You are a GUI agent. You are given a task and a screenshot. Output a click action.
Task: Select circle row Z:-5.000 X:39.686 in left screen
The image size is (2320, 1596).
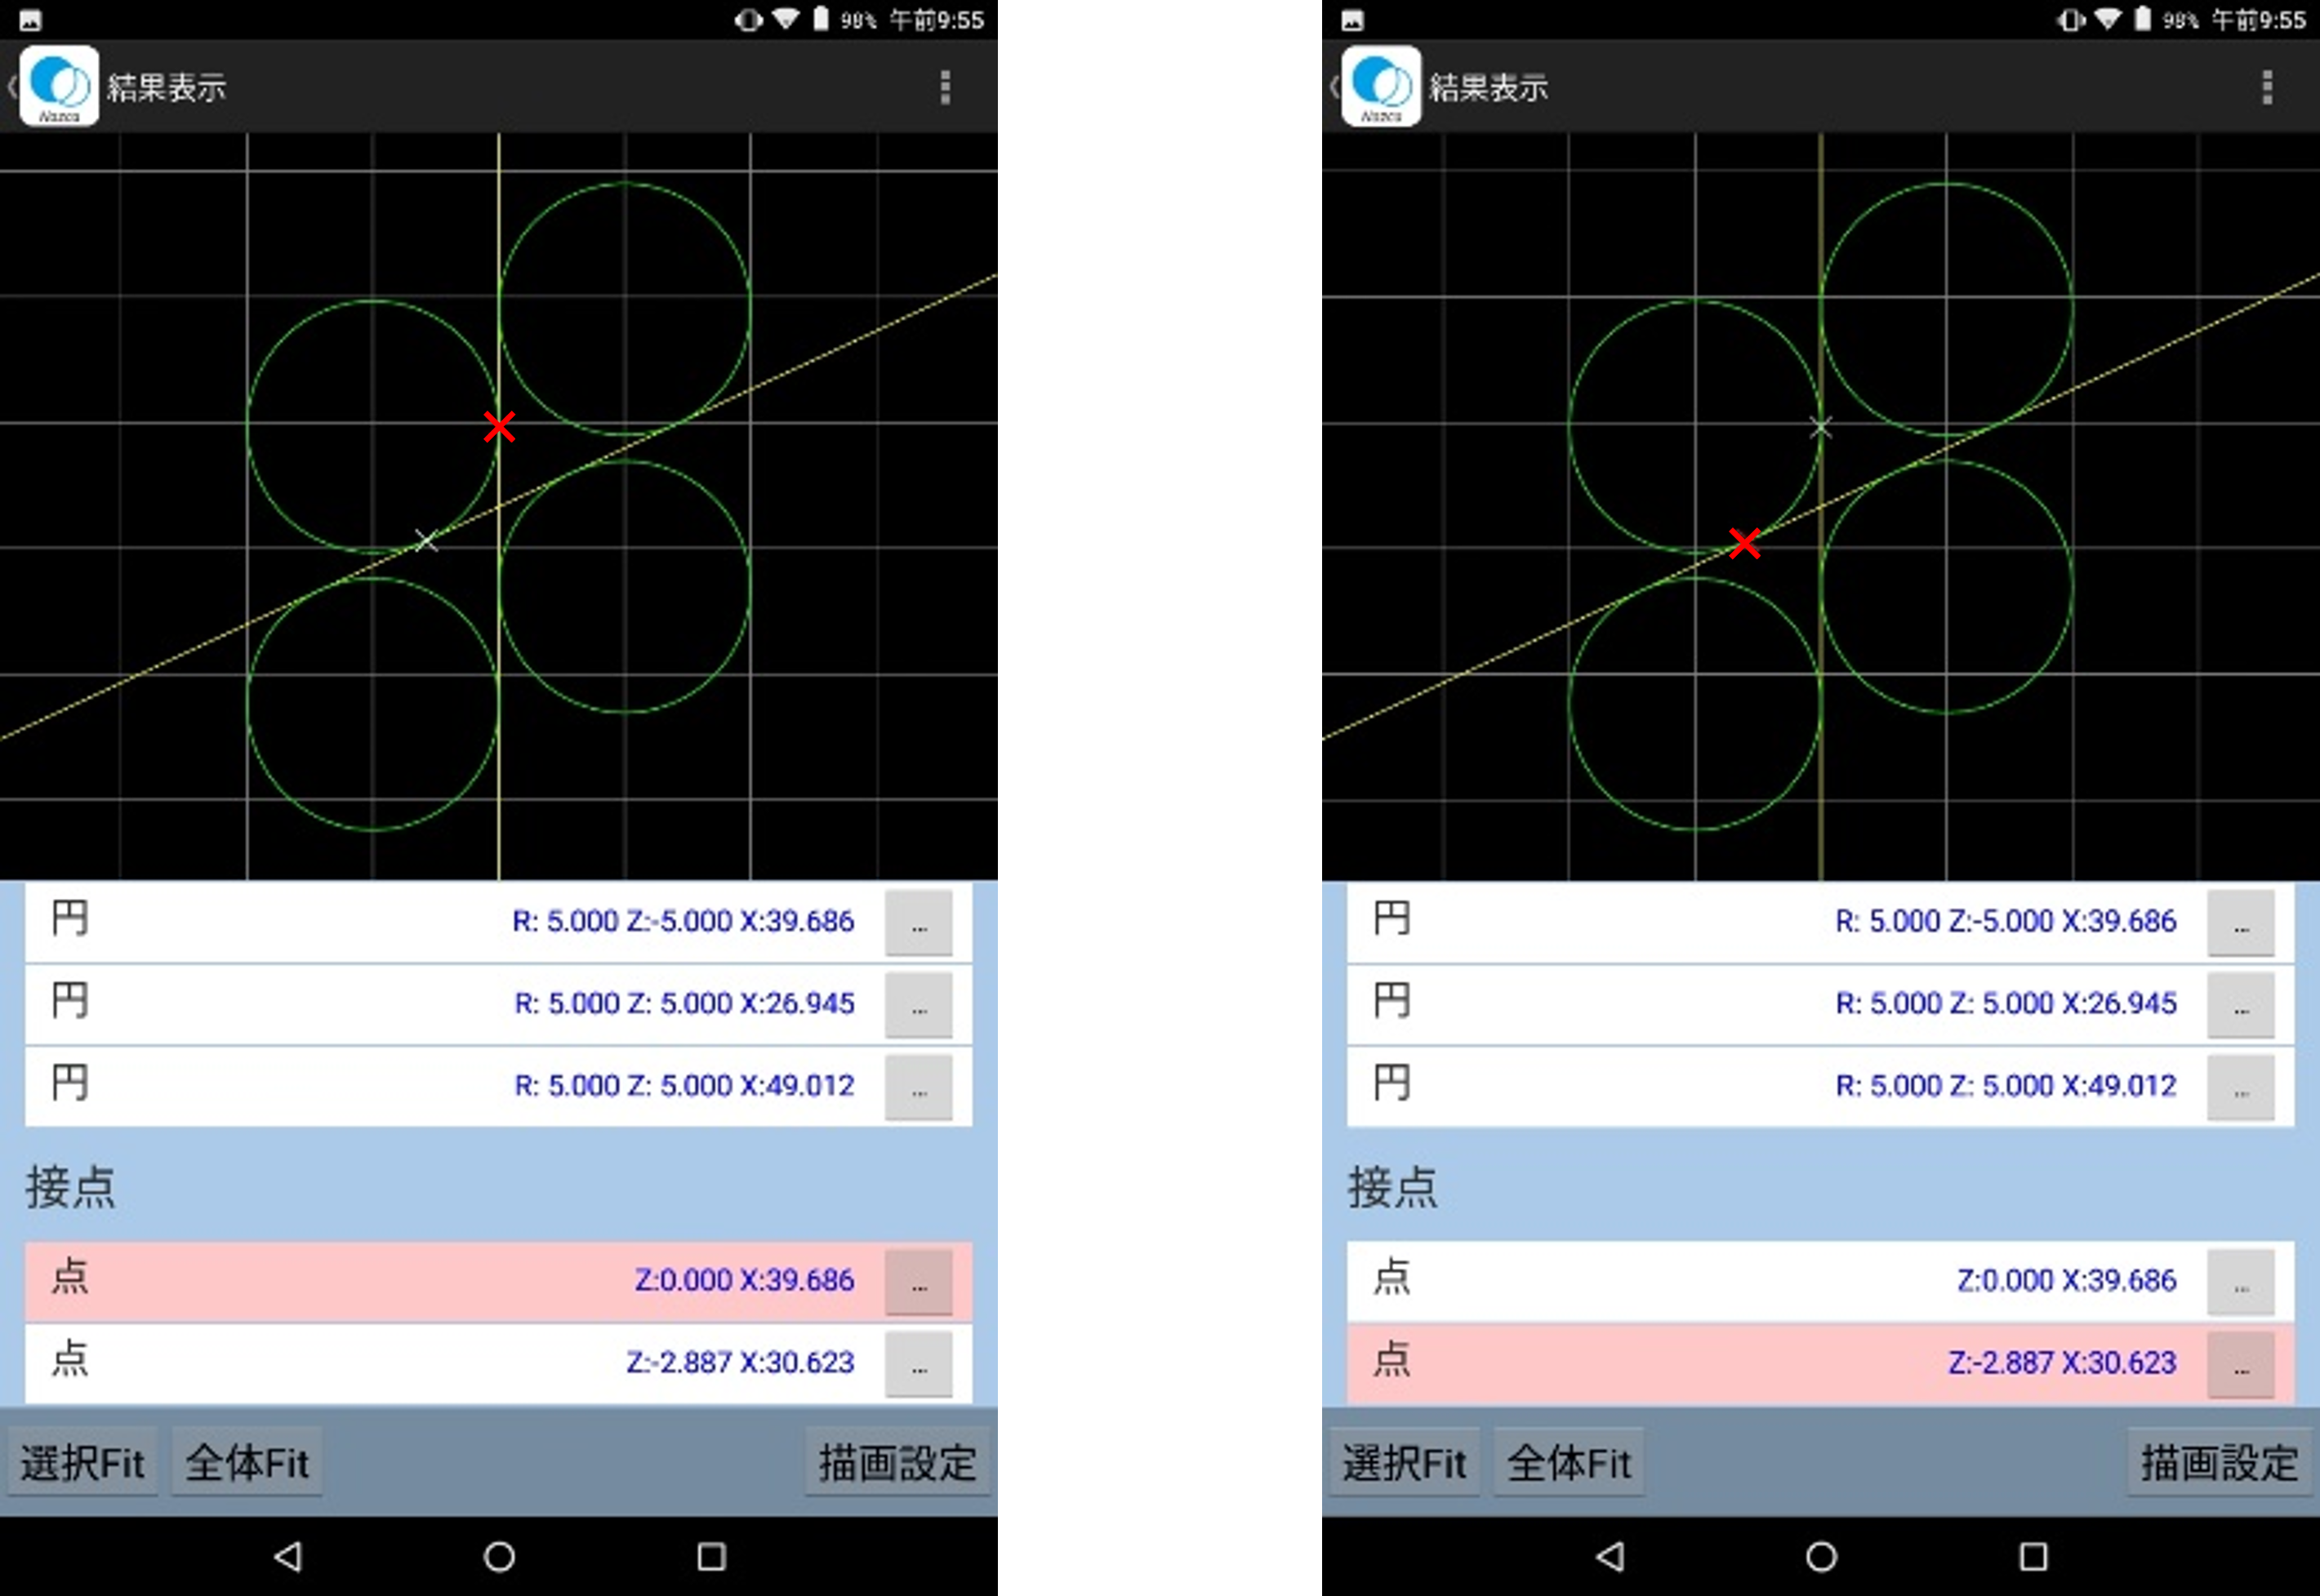coord(498,921)
